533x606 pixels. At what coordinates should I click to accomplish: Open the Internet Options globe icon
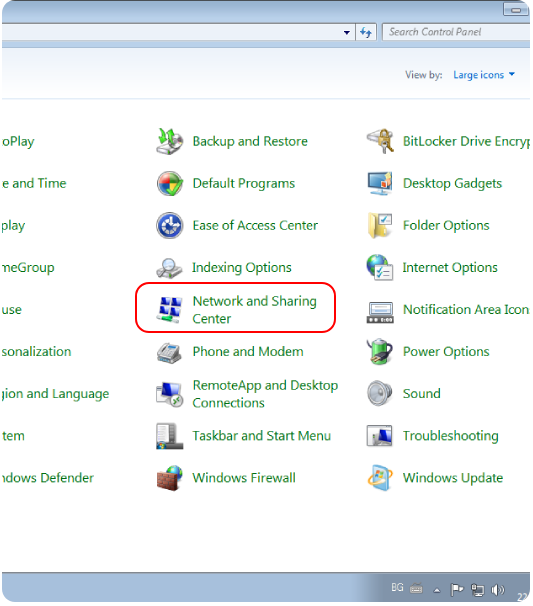tap(380, 267)
